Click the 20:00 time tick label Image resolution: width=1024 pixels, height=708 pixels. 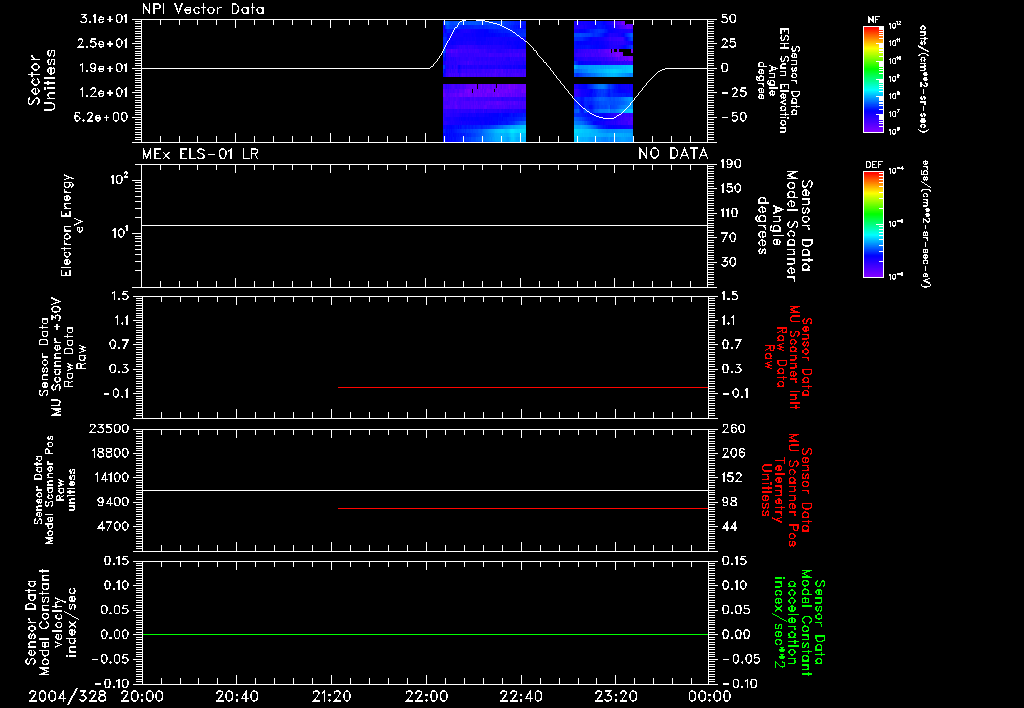[142, 696]
